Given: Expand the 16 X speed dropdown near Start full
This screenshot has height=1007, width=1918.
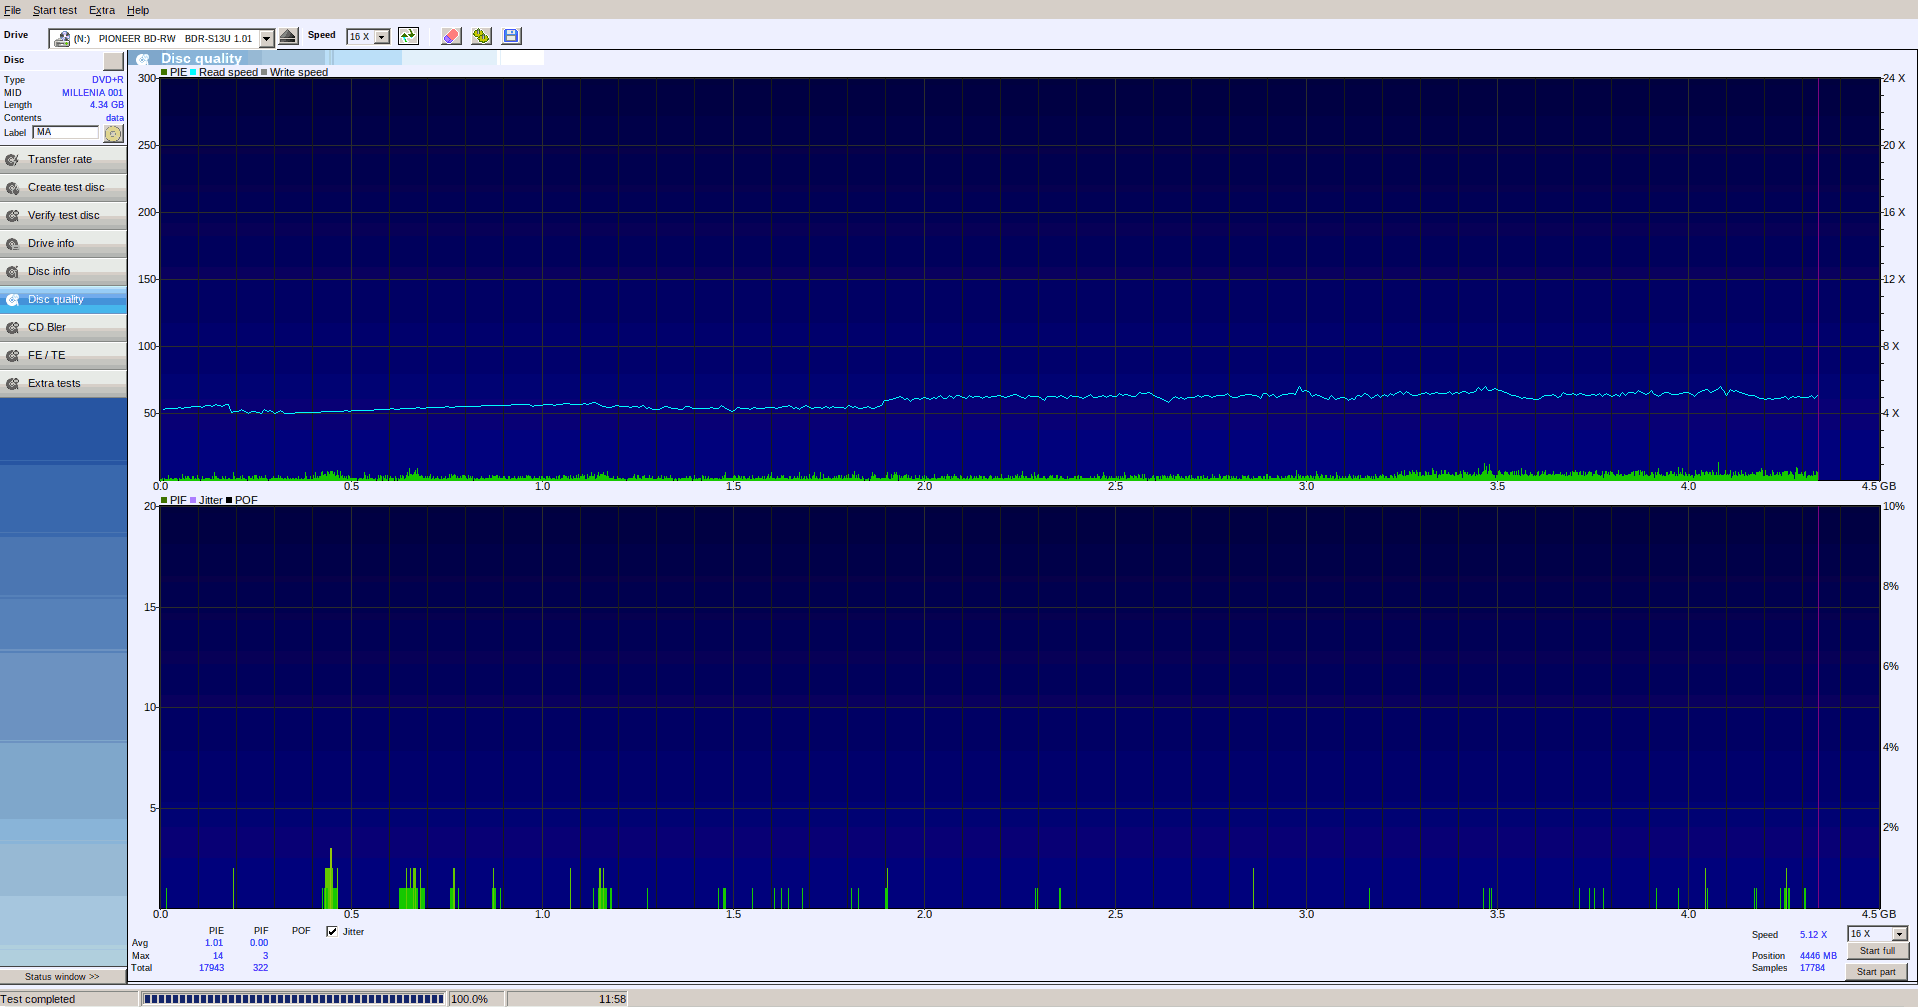Looking at the screenshot, I should click(1898, 933).
